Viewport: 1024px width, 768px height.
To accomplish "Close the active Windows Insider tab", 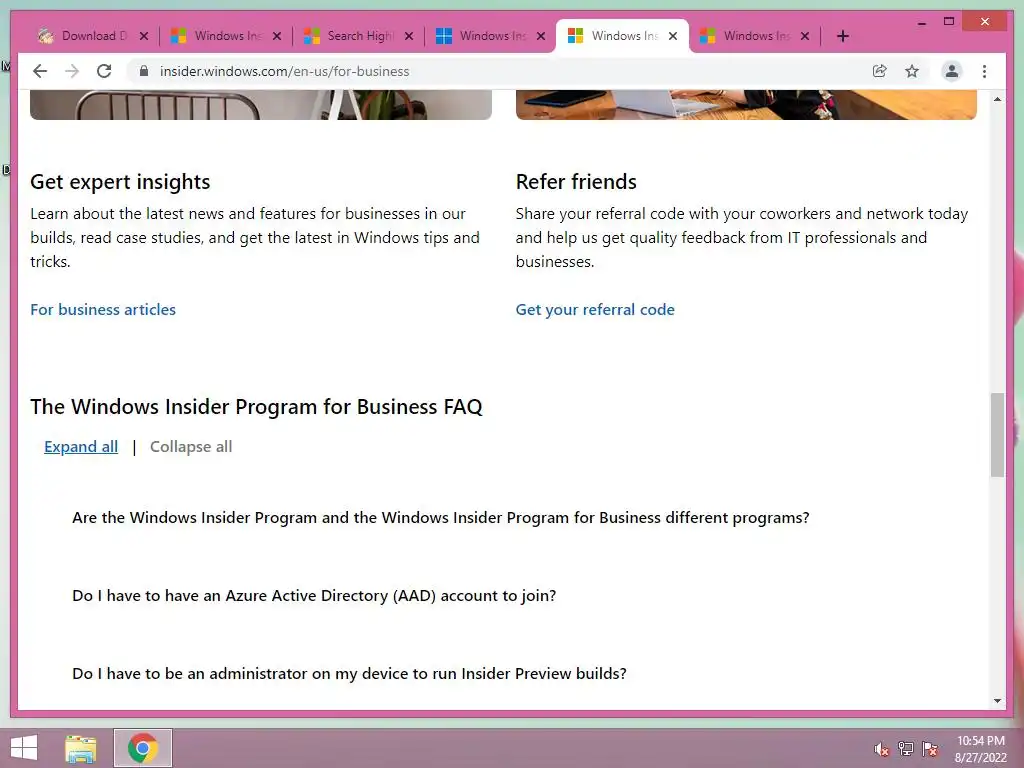I will 673,36.
